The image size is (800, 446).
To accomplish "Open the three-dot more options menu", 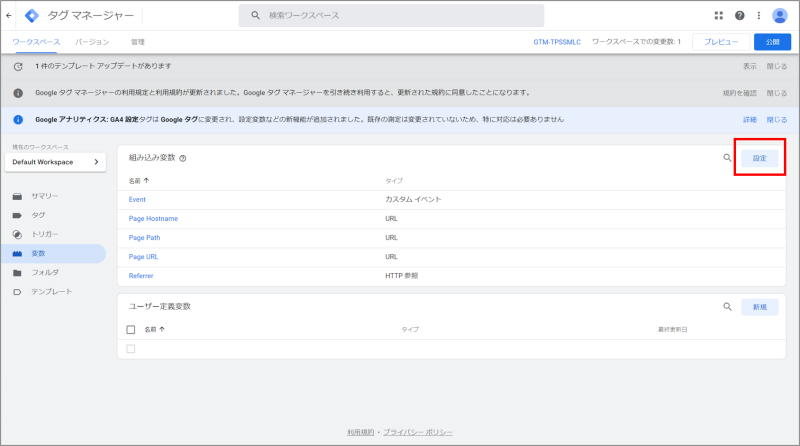I will 759,15.
